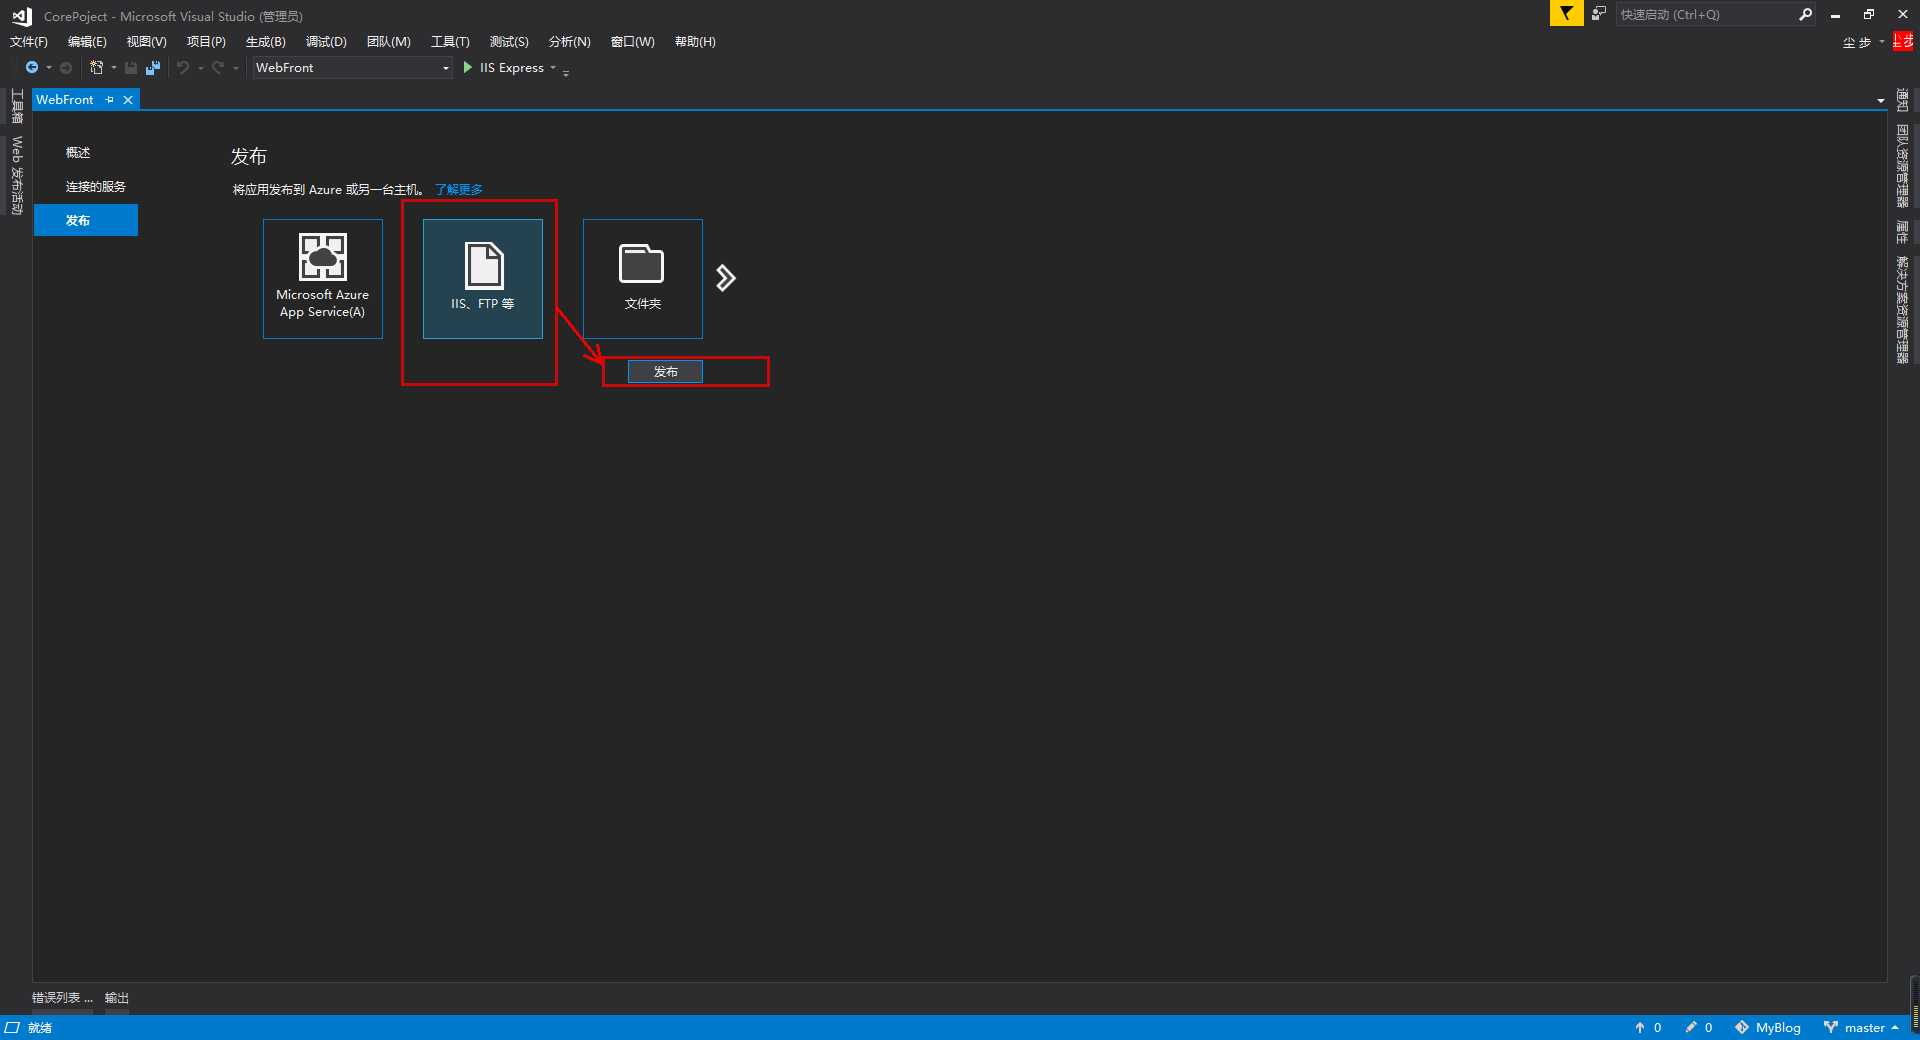This screenshot has width=1920, height=1040.
Task: Open the Web 发布活动 side tab
Action: (17, 176)
